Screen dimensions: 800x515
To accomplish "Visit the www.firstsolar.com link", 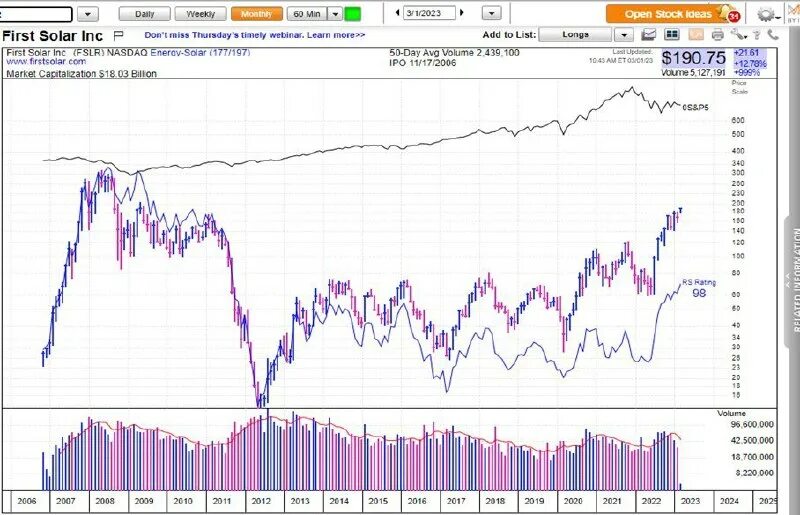I will tap(46, 61).
